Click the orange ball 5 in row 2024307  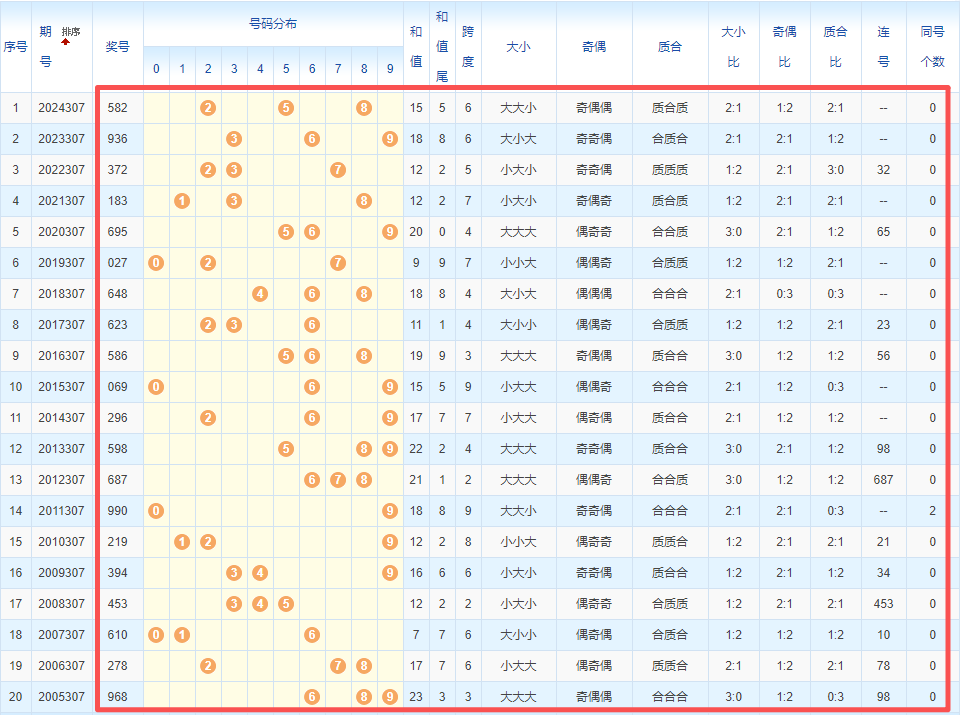pyautogui.click(x=286, y=108)
